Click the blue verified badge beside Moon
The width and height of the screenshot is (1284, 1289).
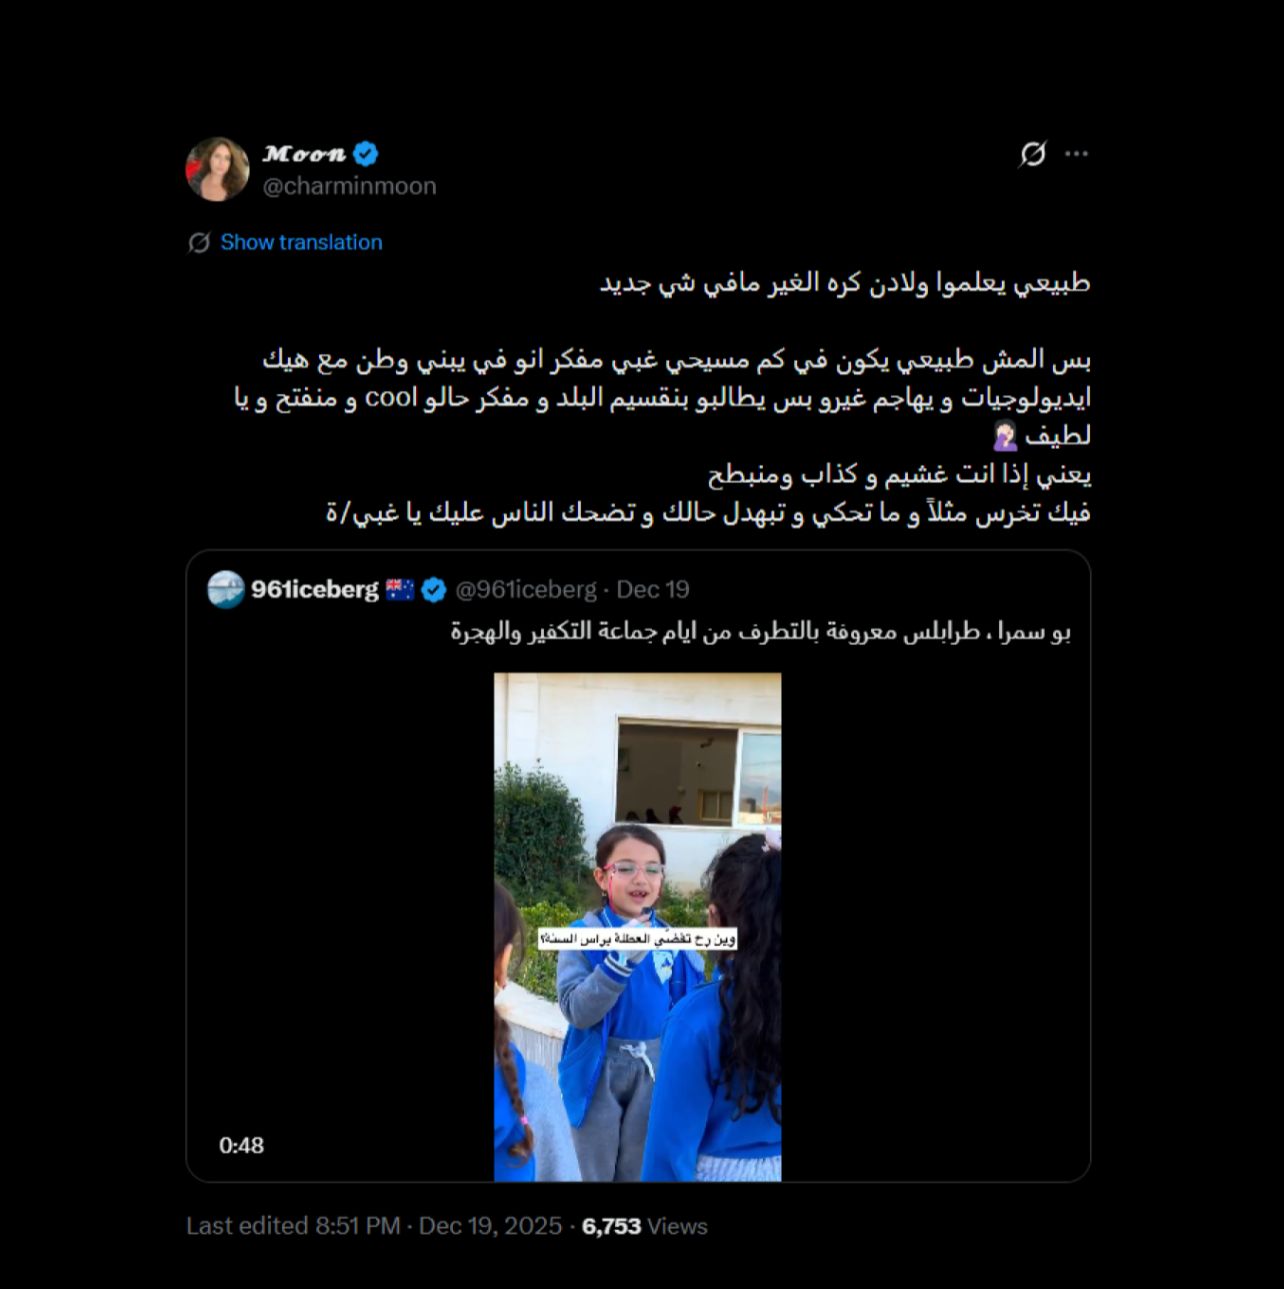[366, 154]
